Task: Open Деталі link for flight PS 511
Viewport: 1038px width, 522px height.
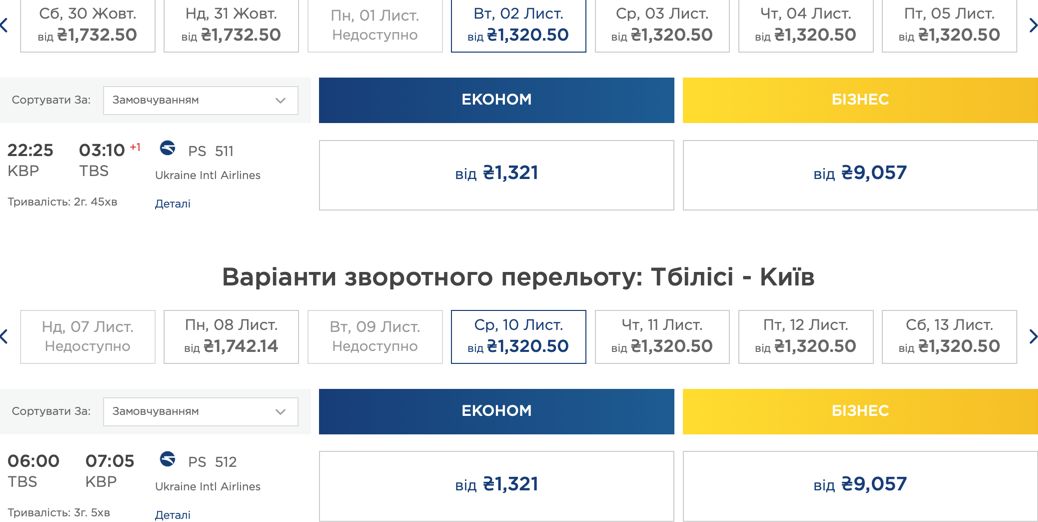Action: click(173, 204)
